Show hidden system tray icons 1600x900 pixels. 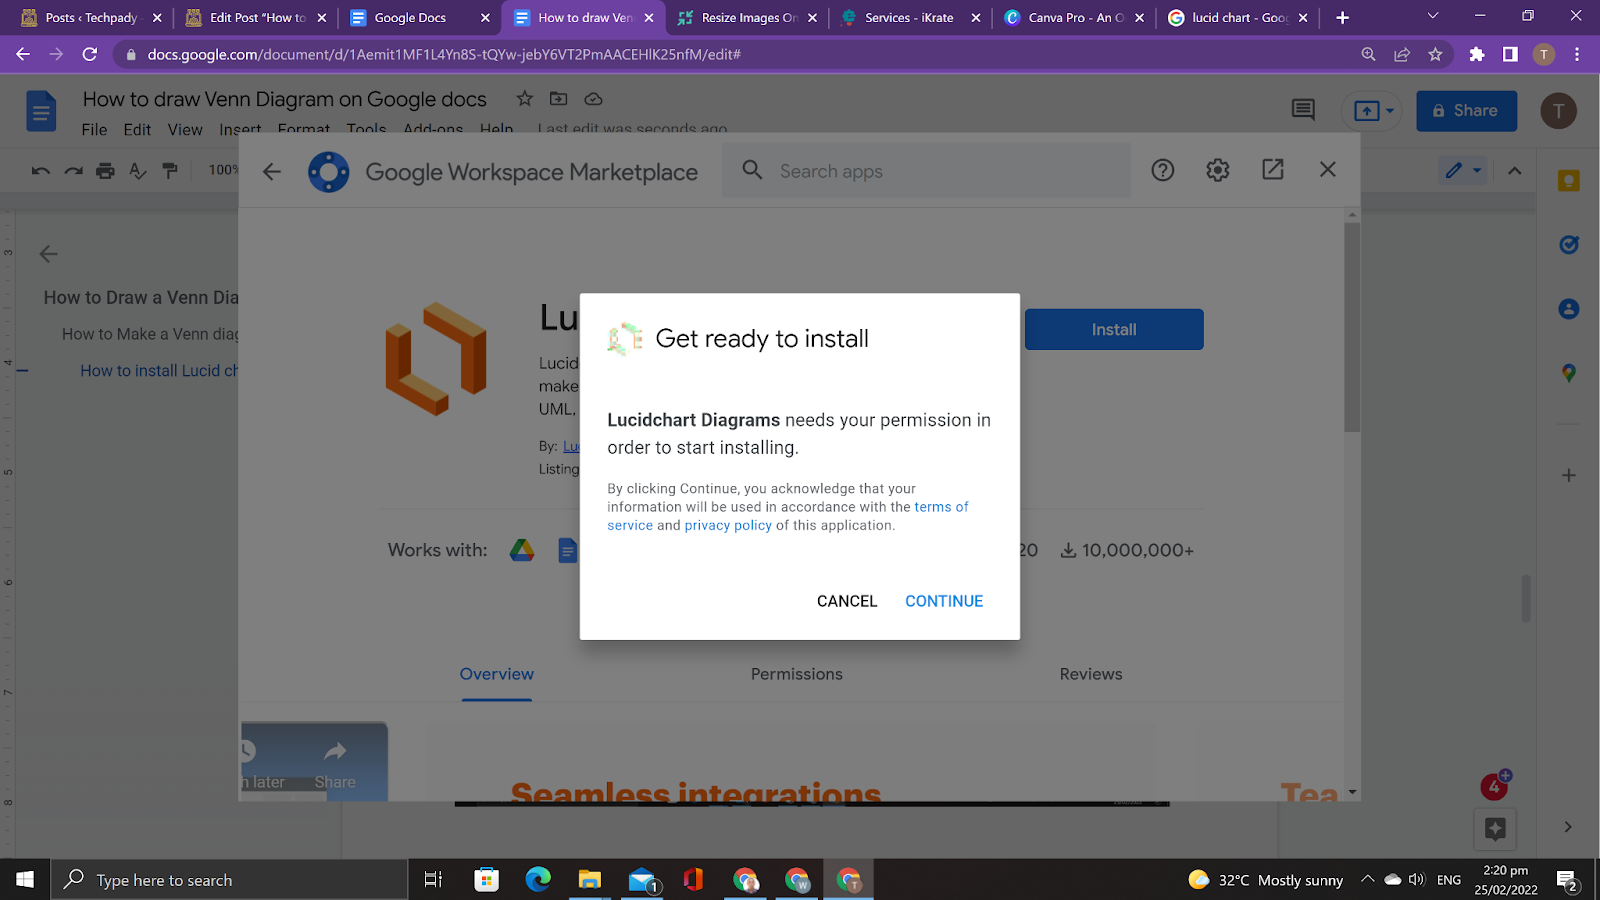tap(1367, 880)
